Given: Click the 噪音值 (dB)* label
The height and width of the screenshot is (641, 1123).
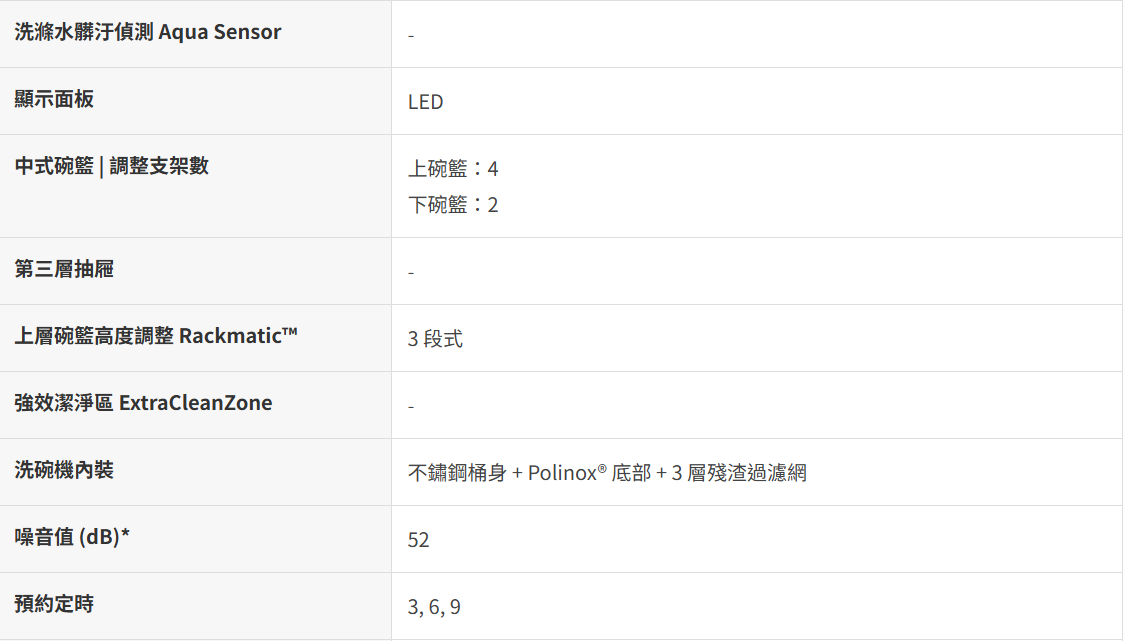Looking at the screenshot, I should pos(73,537).
